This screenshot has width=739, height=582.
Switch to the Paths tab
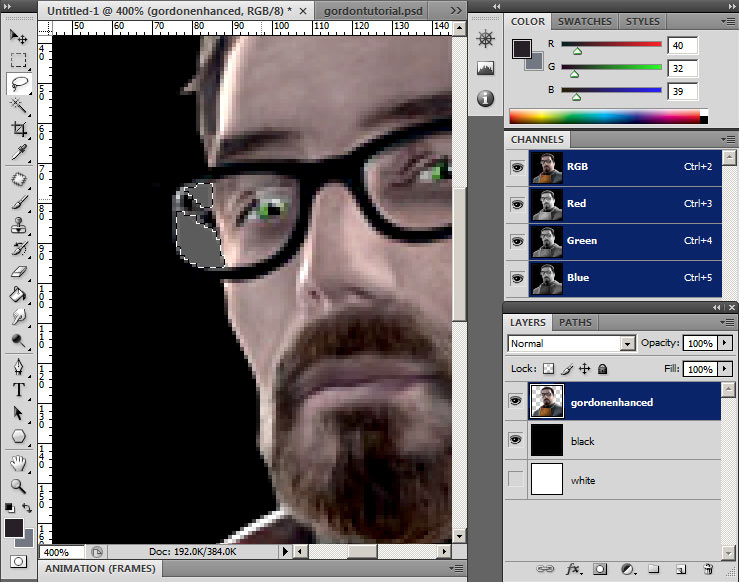575,323
